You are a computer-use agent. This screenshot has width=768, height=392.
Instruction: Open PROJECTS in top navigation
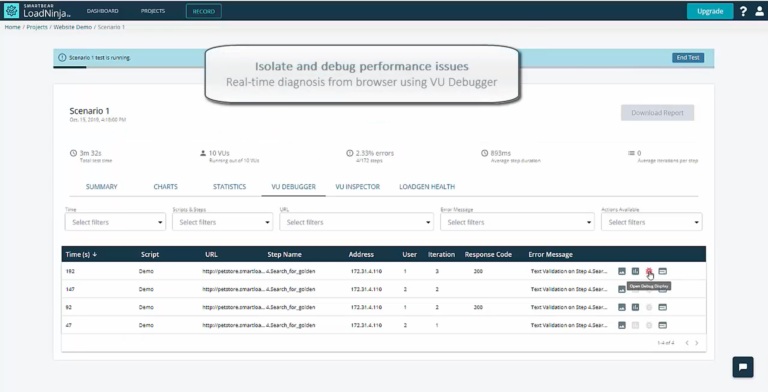point(153,11)
